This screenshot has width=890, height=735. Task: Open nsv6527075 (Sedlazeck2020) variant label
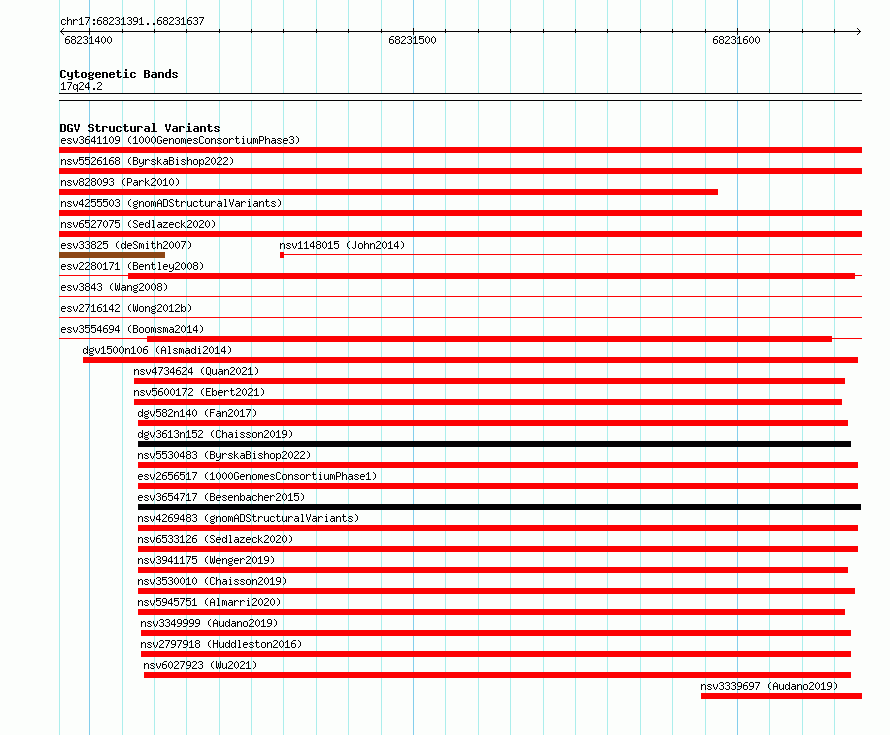[x=138, y=224]
